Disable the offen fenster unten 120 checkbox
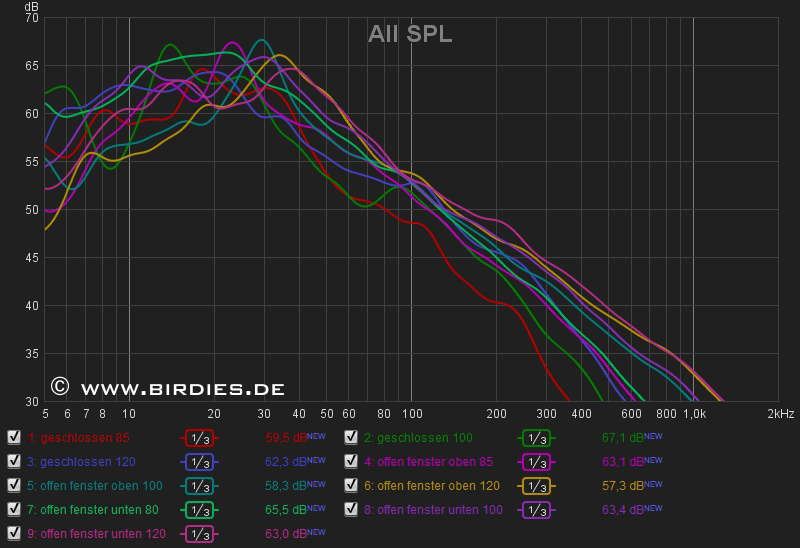 click(x=14, y=533)
